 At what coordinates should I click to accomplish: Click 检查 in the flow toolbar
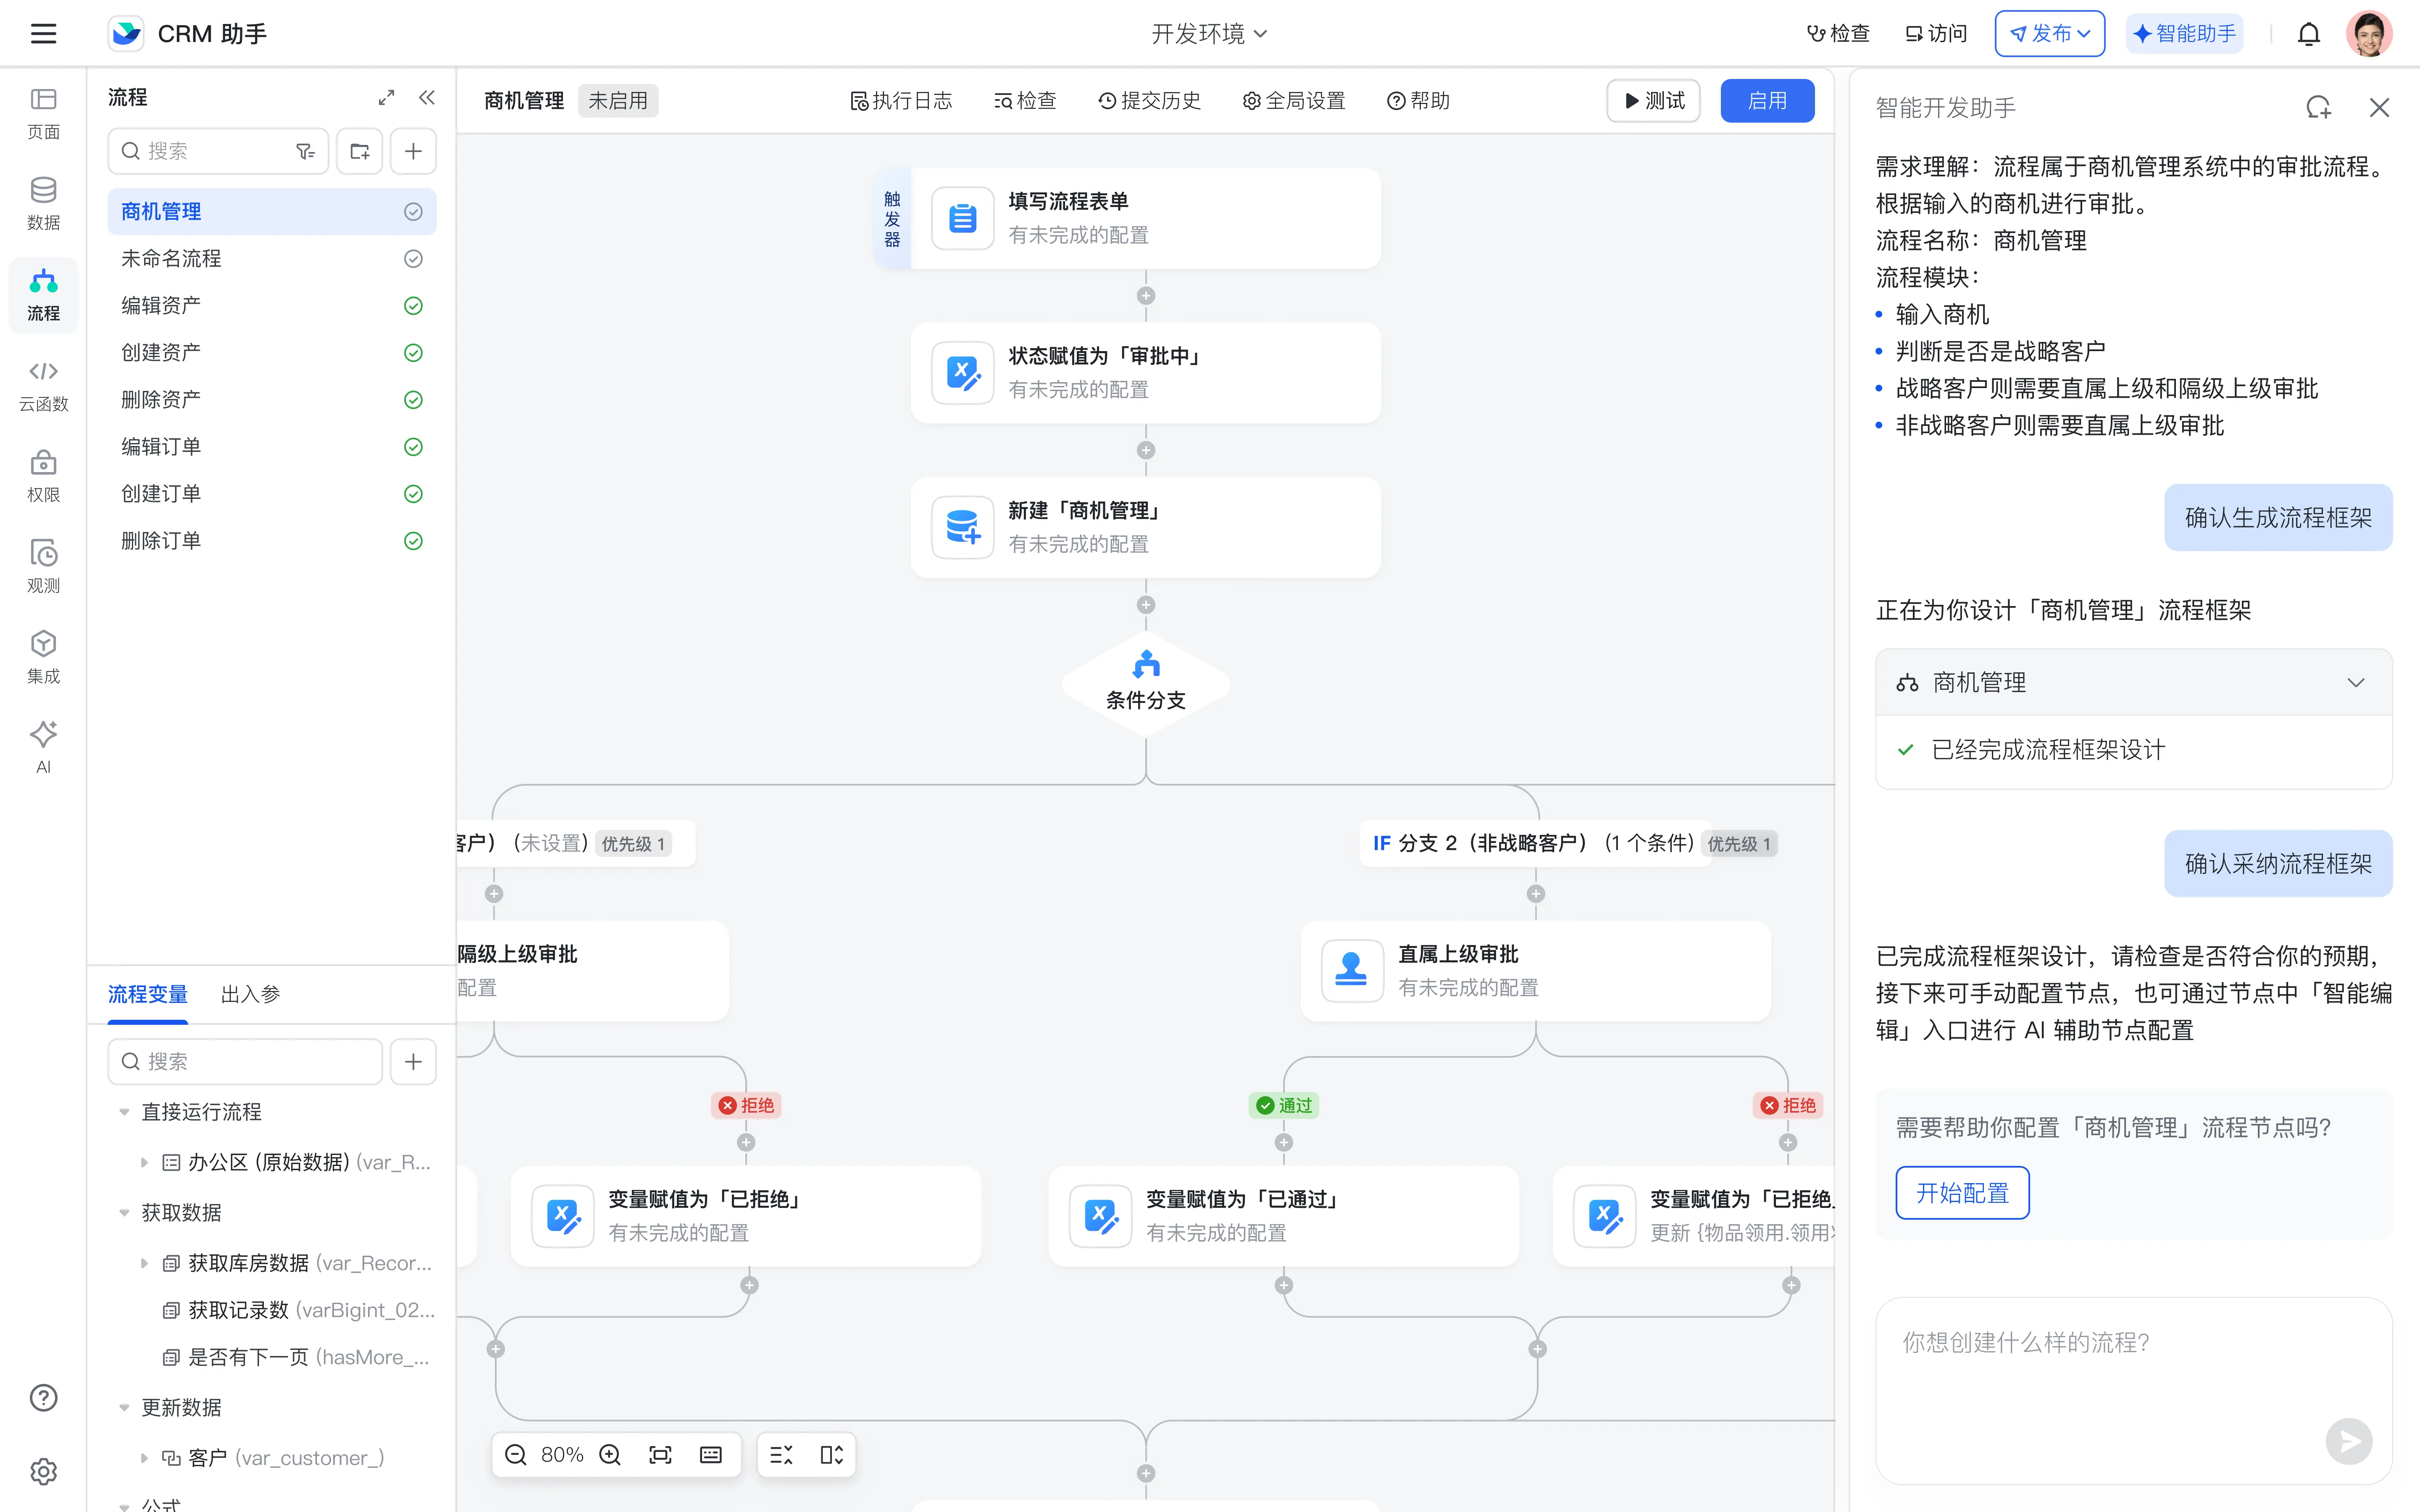point(1025,101)
